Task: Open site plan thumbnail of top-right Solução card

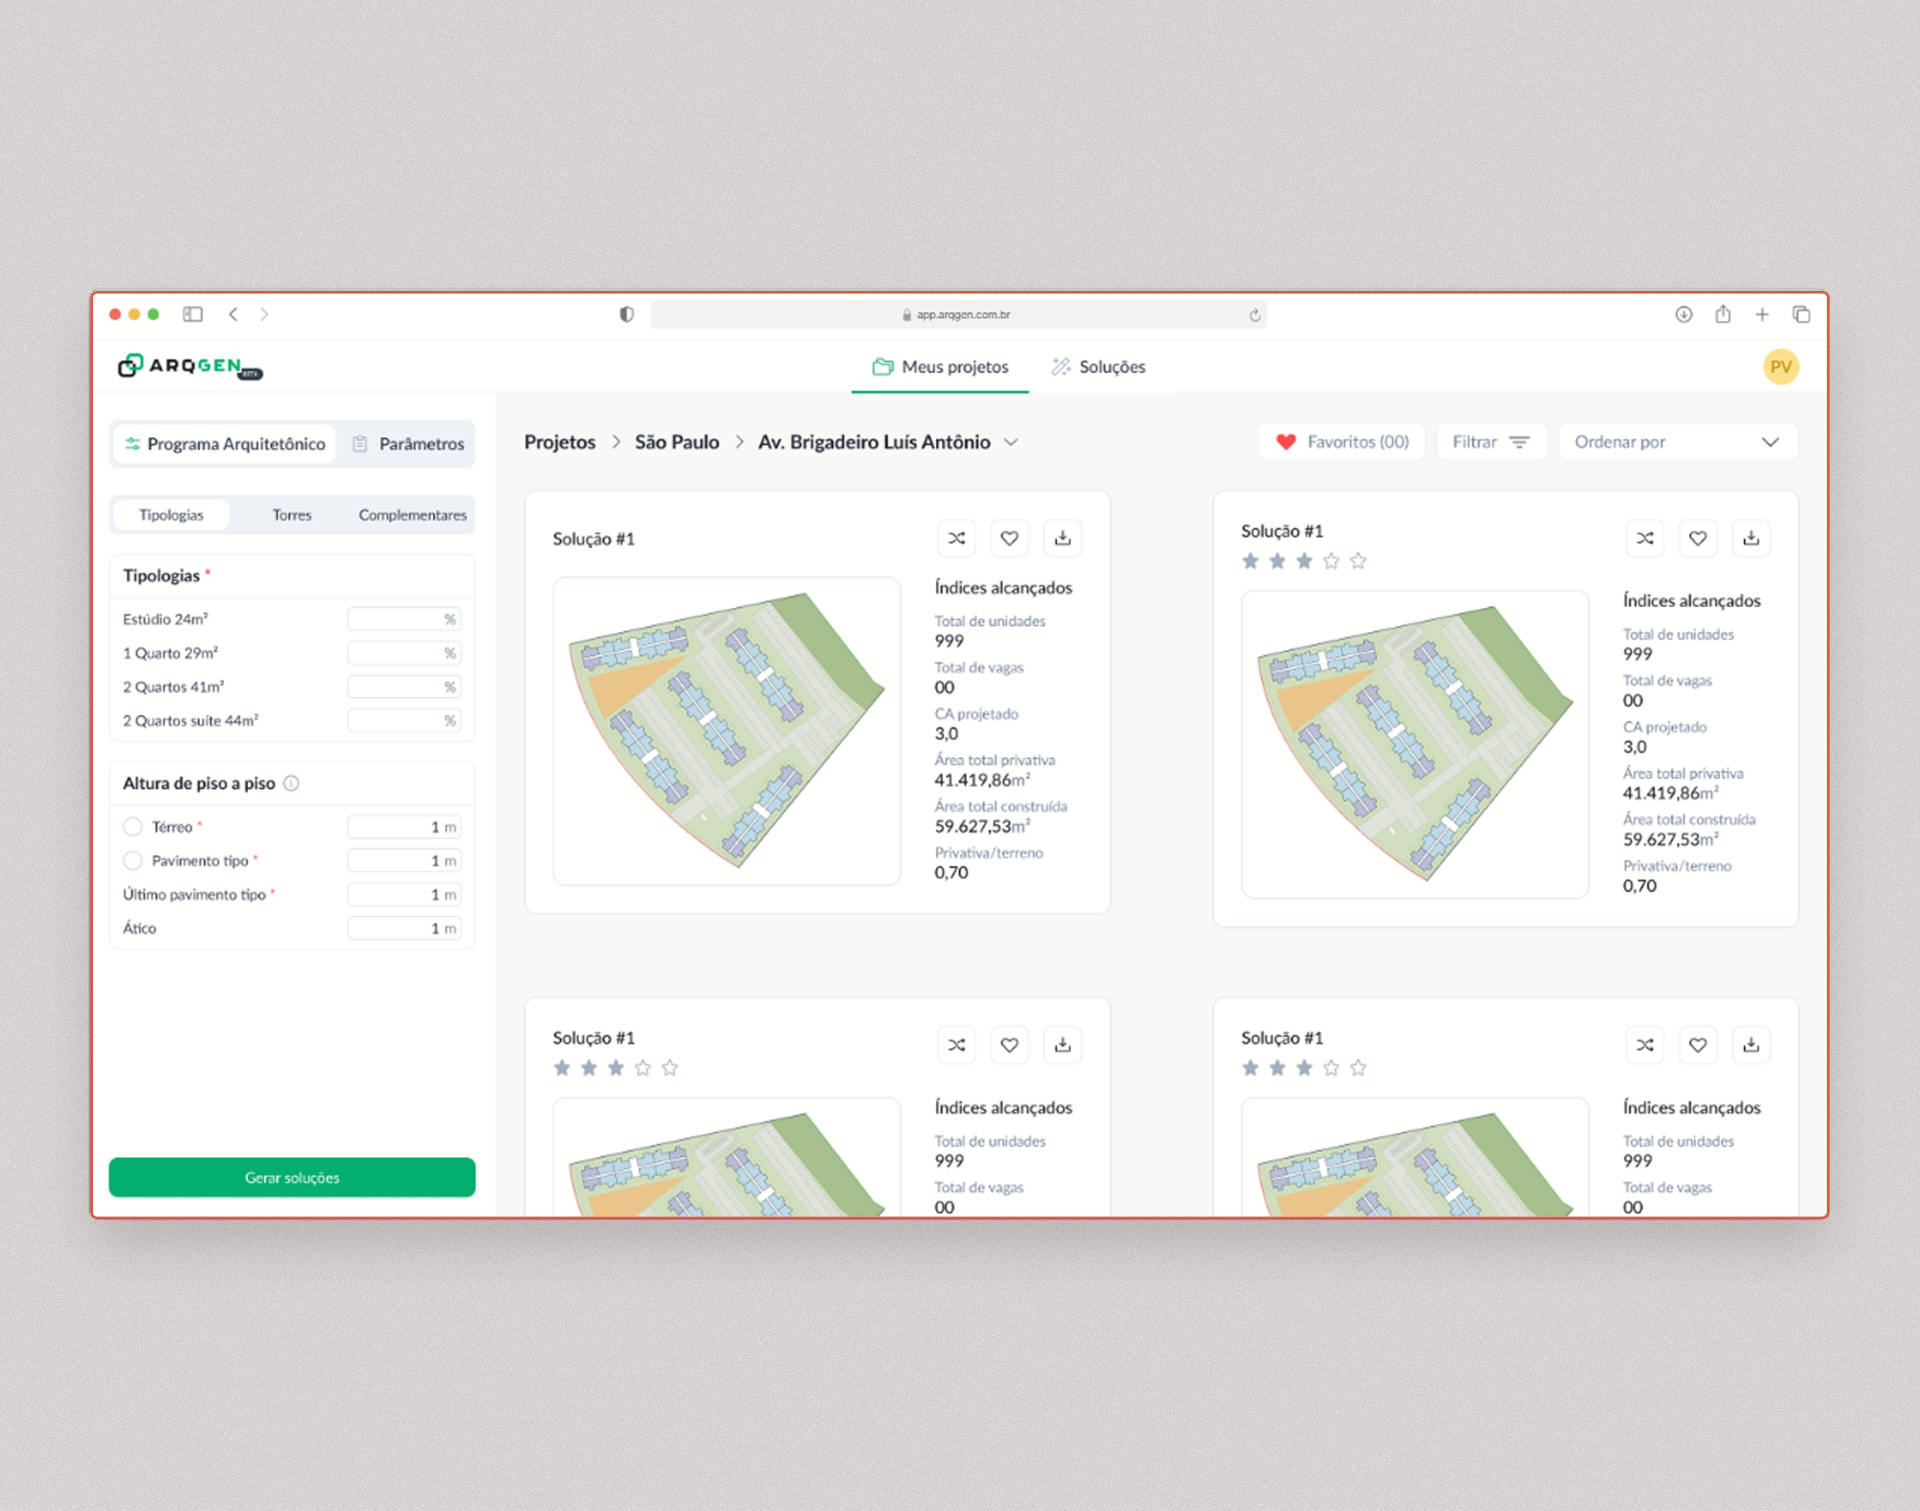Action: (1415, 744)
